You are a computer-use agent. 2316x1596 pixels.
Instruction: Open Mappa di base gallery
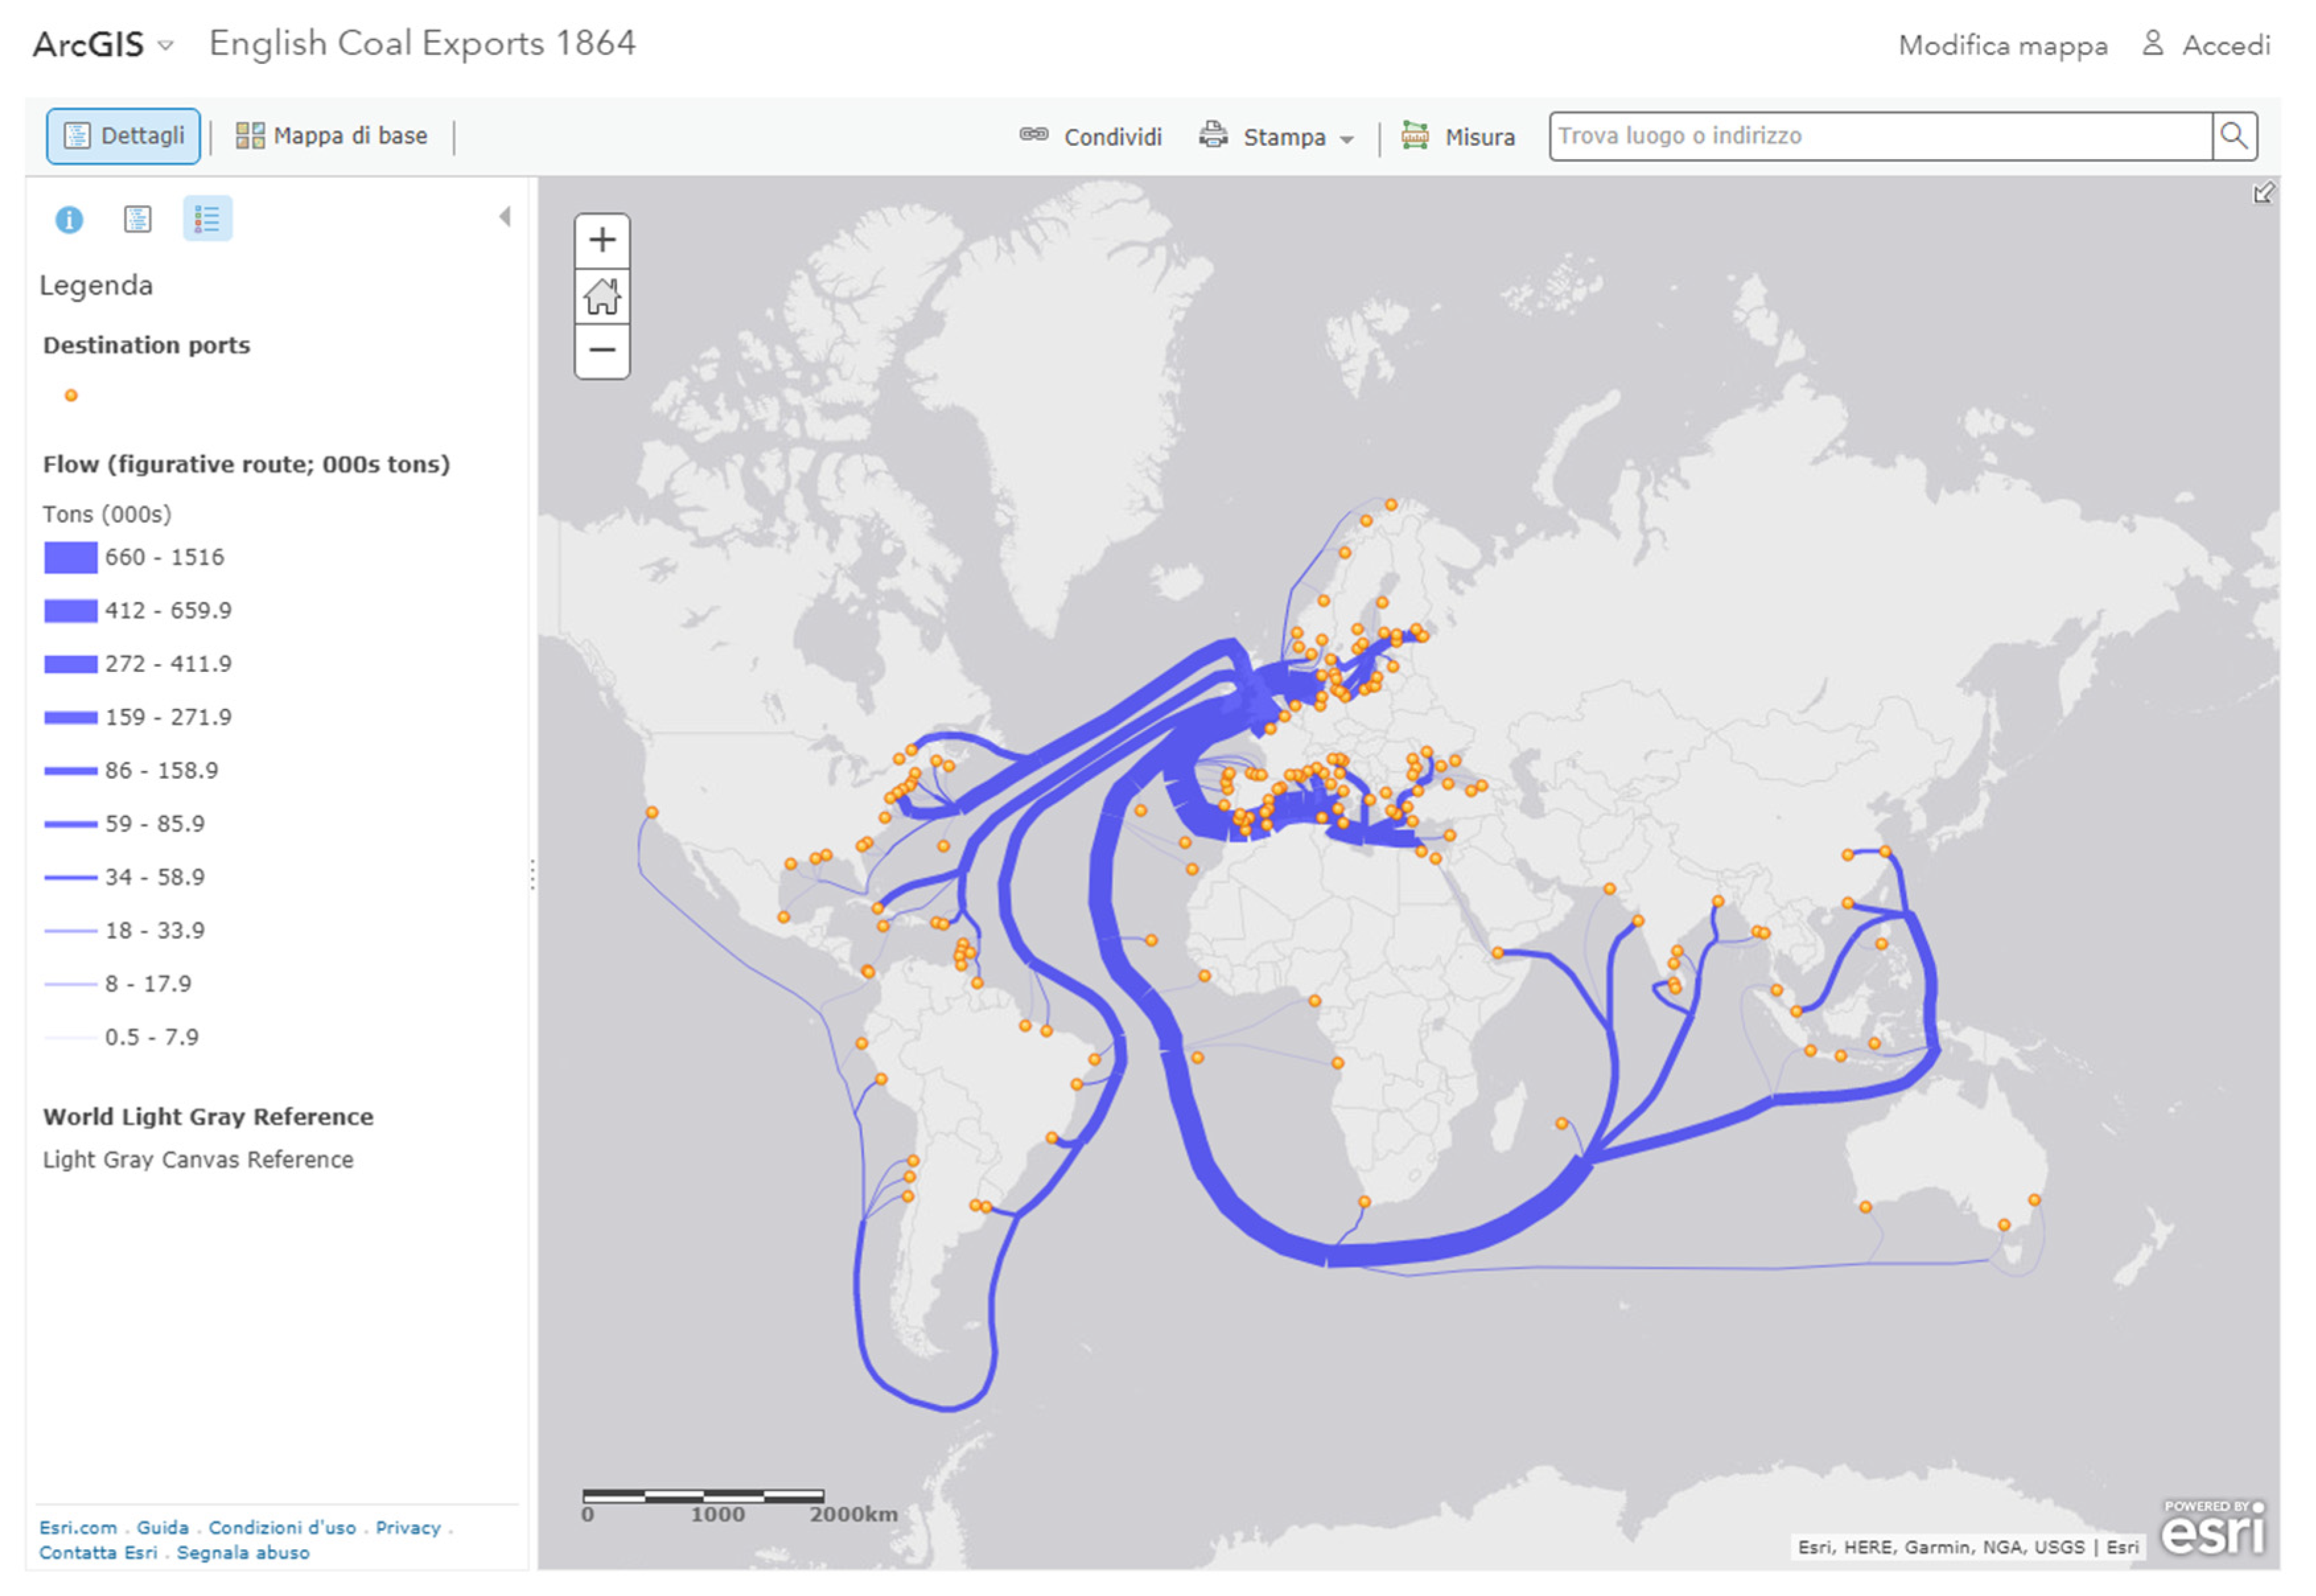pos(331,136)
